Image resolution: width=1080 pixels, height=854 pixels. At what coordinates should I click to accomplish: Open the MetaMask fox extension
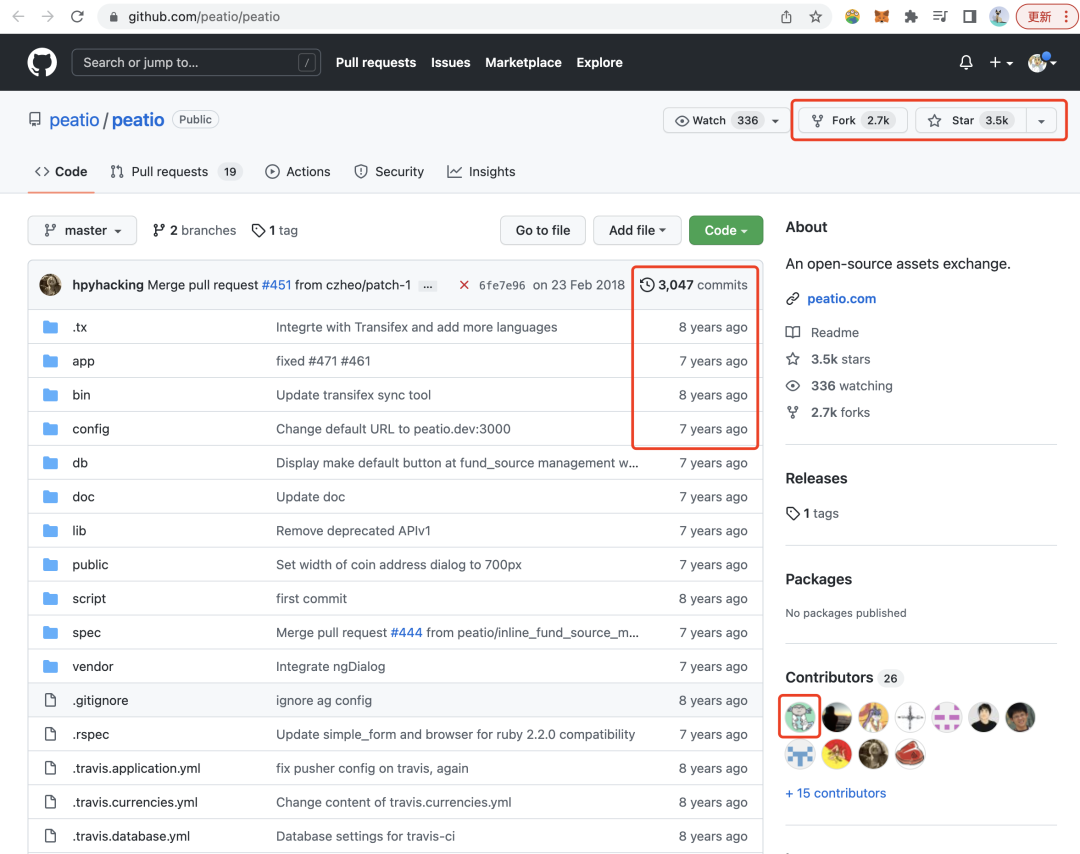[882, 17]
